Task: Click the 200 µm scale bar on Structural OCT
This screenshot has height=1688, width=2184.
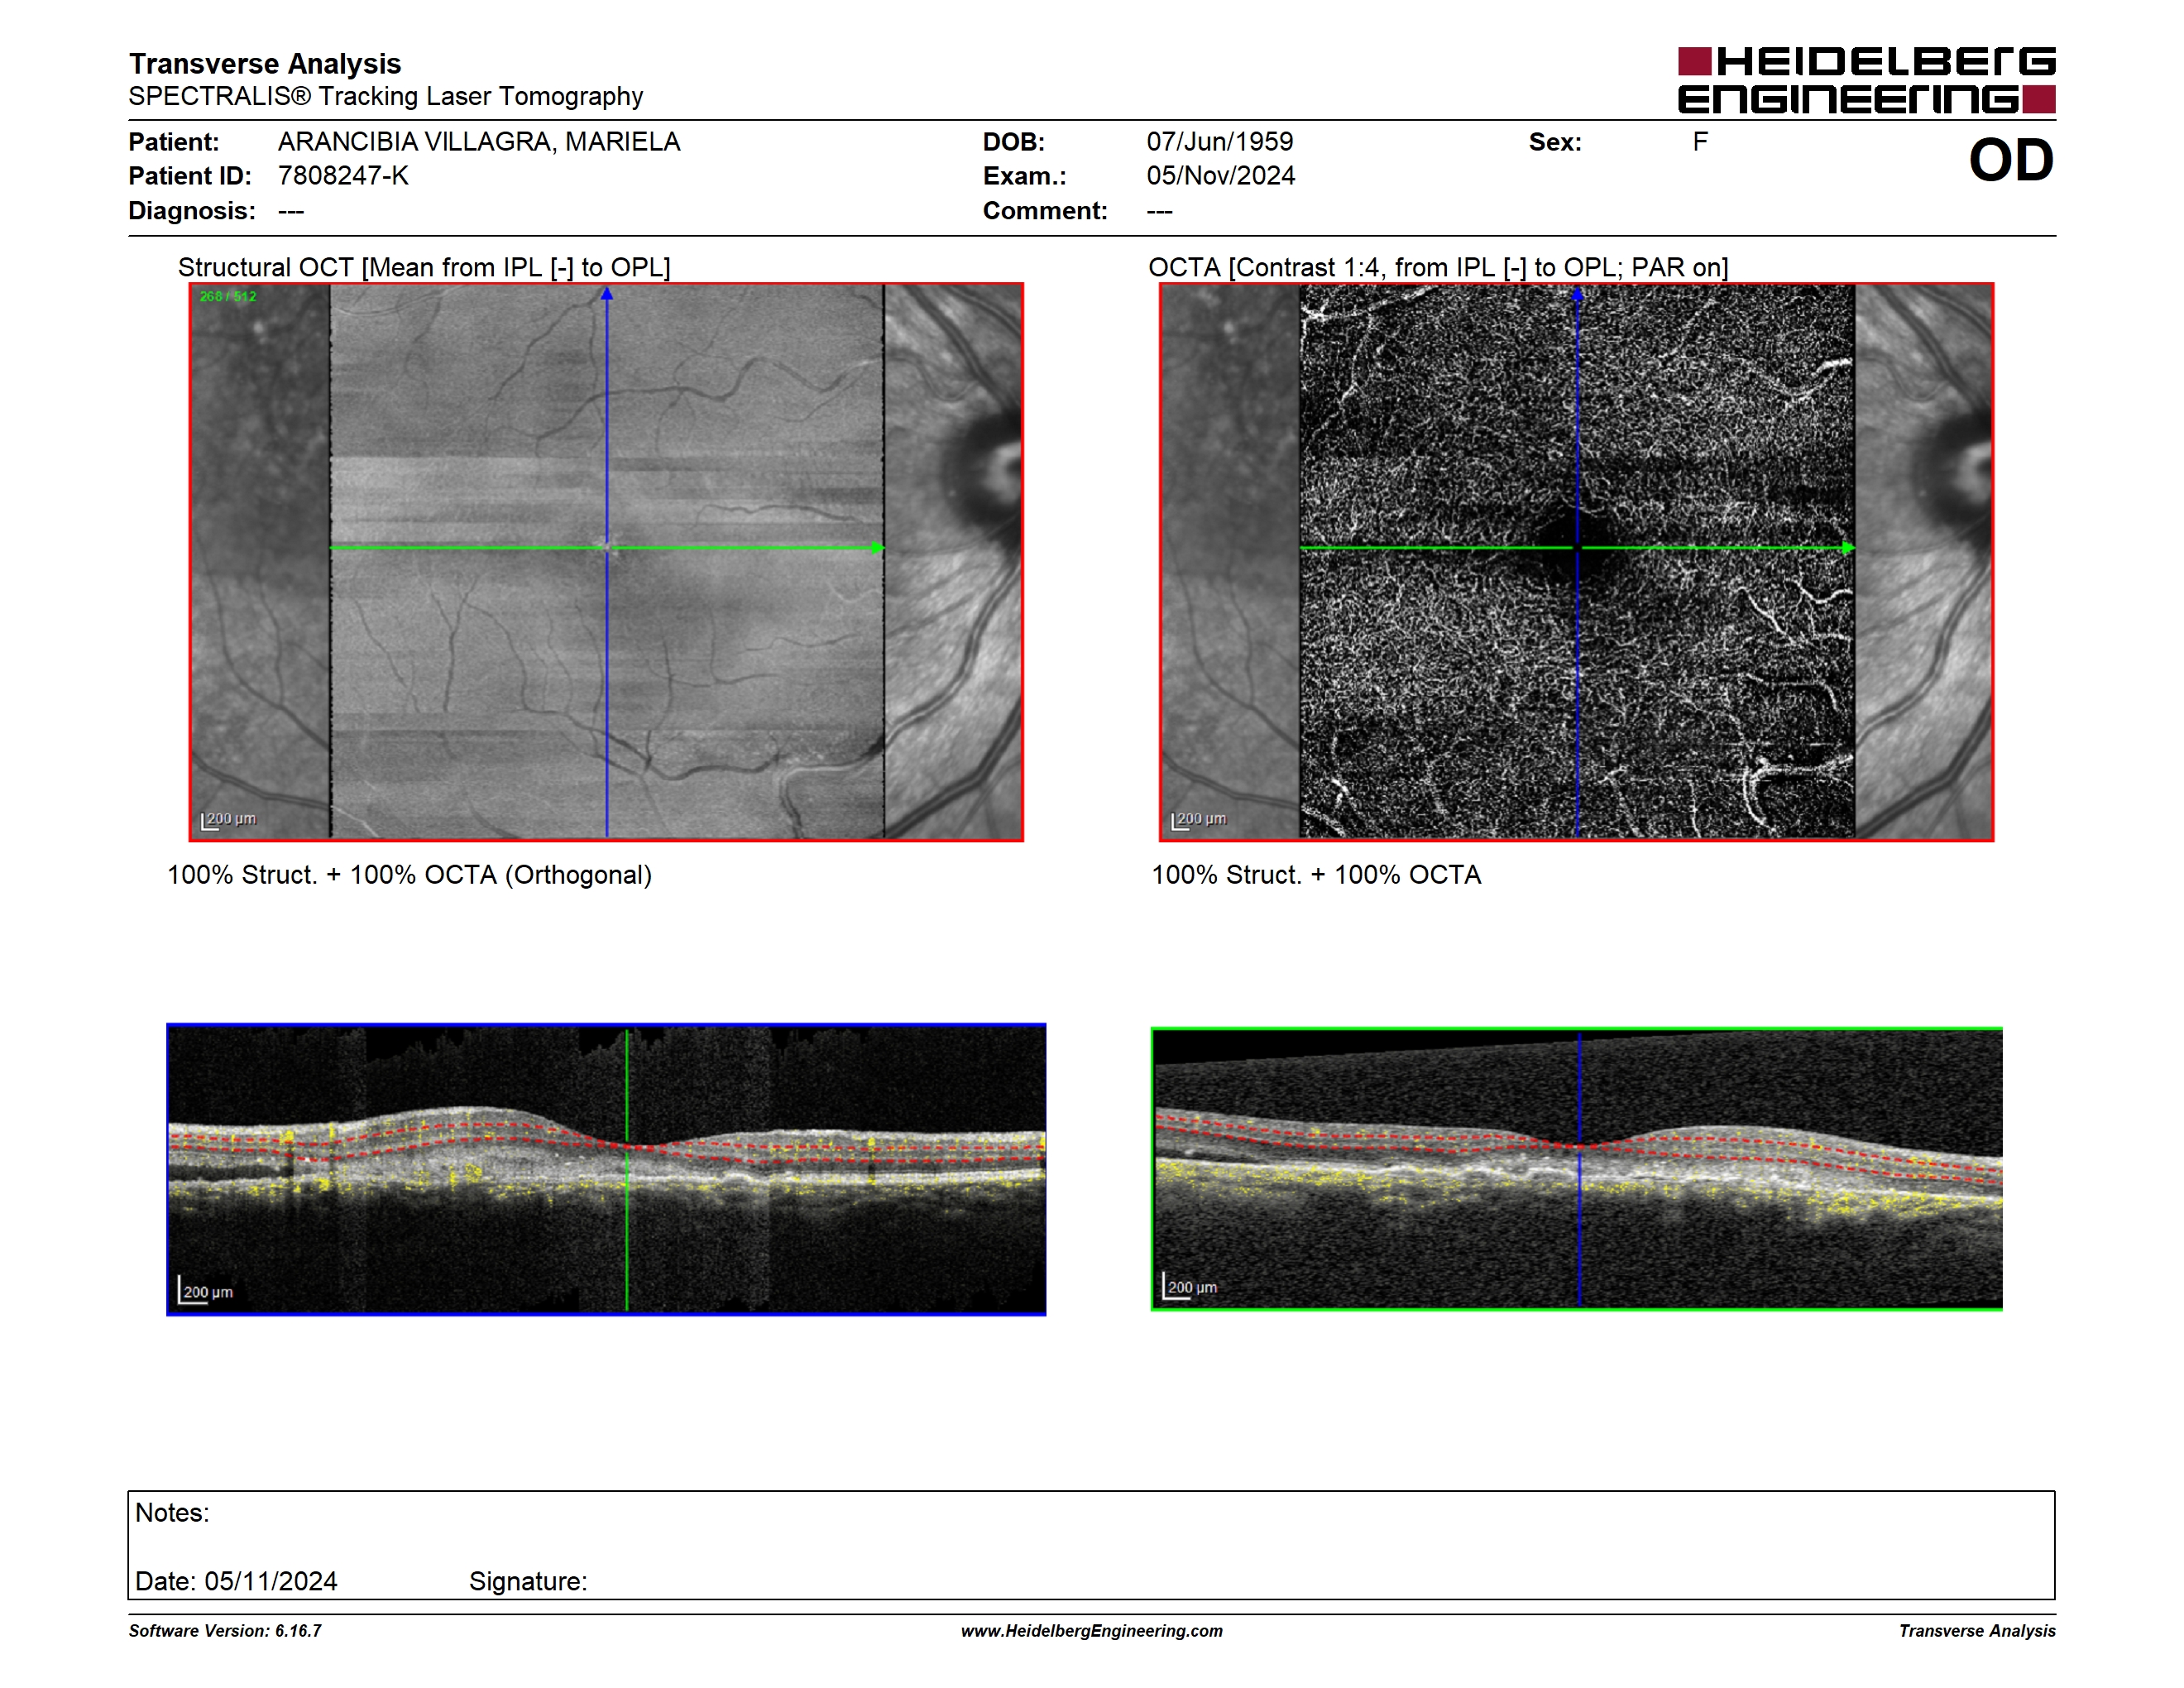Action: (229, 820)
